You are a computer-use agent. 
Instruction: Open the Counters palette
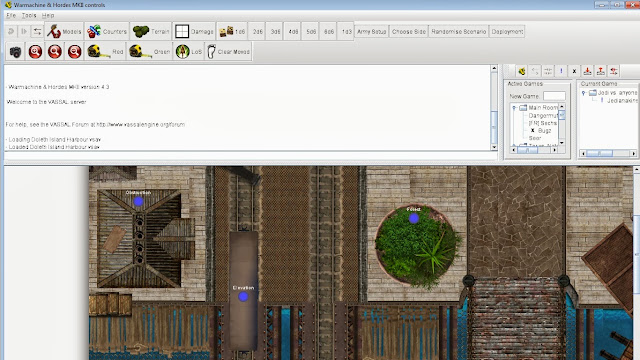[107, 31]
